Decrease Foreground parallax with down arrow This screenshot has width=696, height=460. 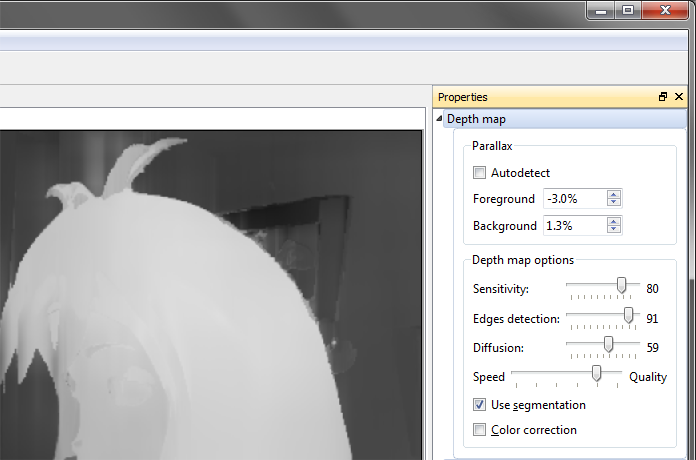pos(614,202)
